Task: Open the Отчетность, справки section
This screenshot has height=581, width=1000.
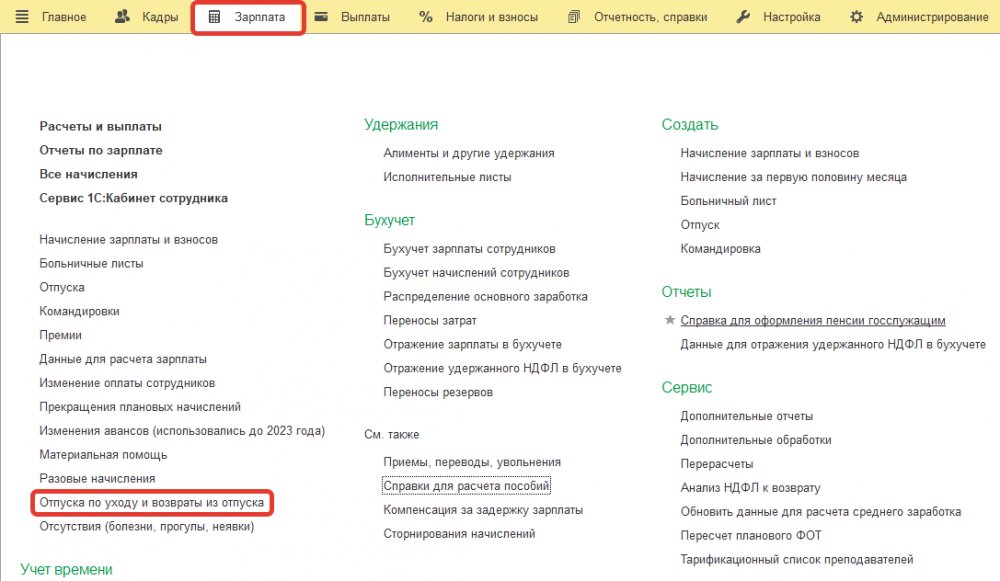Action: click(x=651, y=17)
